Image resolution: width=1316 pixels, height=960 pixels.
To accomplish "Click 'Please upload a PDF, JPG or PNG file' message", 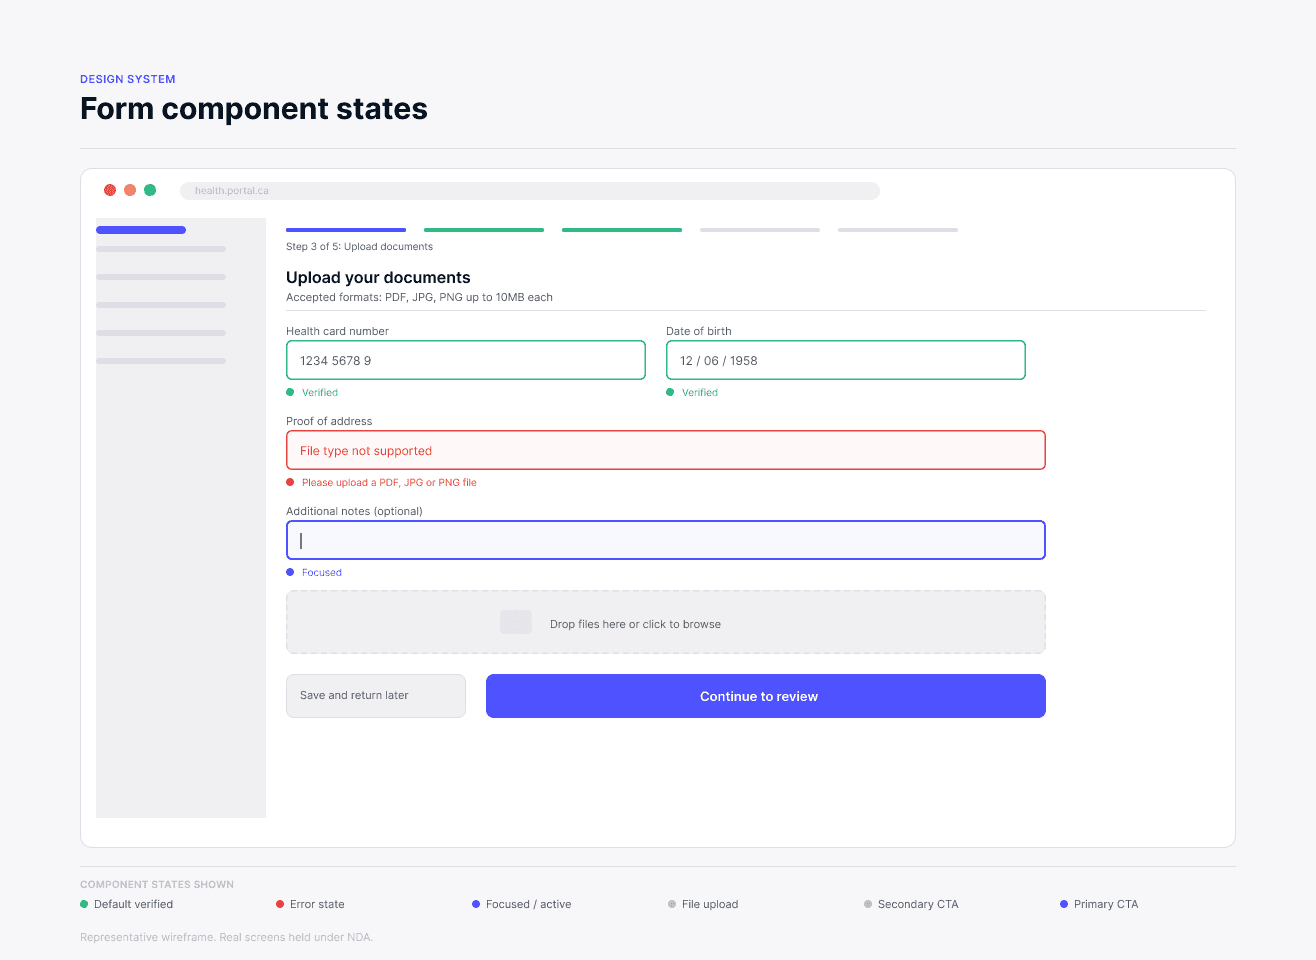I will 389,482.
